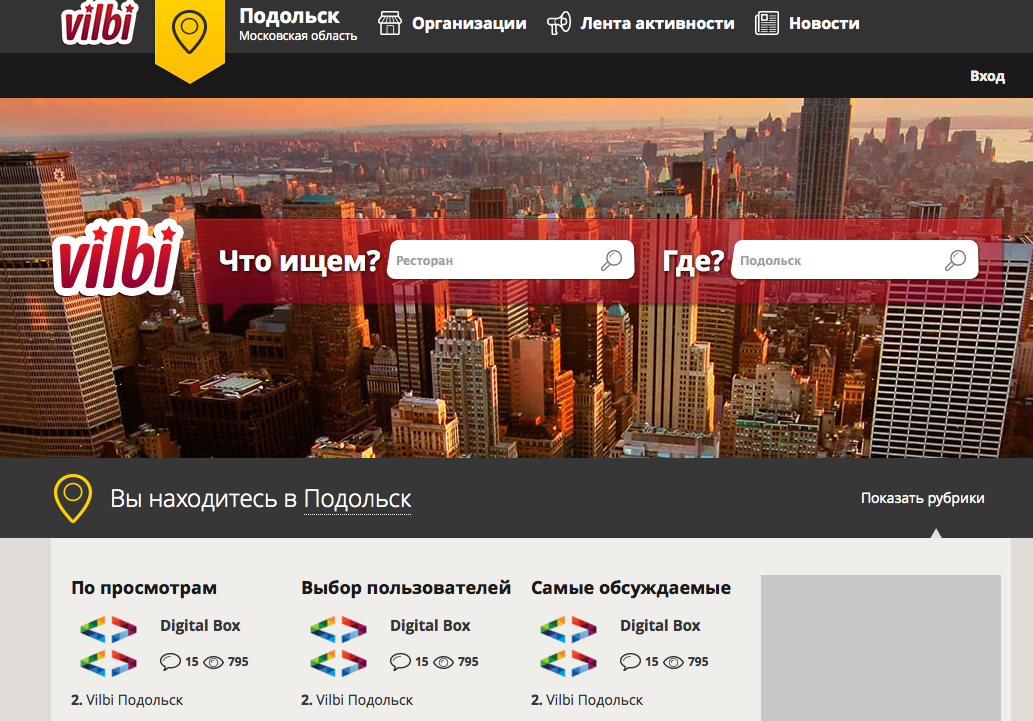Image resolution: width=1033 pixels, height=721 pixels.
Task: Click Digital Box logo under Самые обсуждаемые
Action: click(x=569, y=646)
